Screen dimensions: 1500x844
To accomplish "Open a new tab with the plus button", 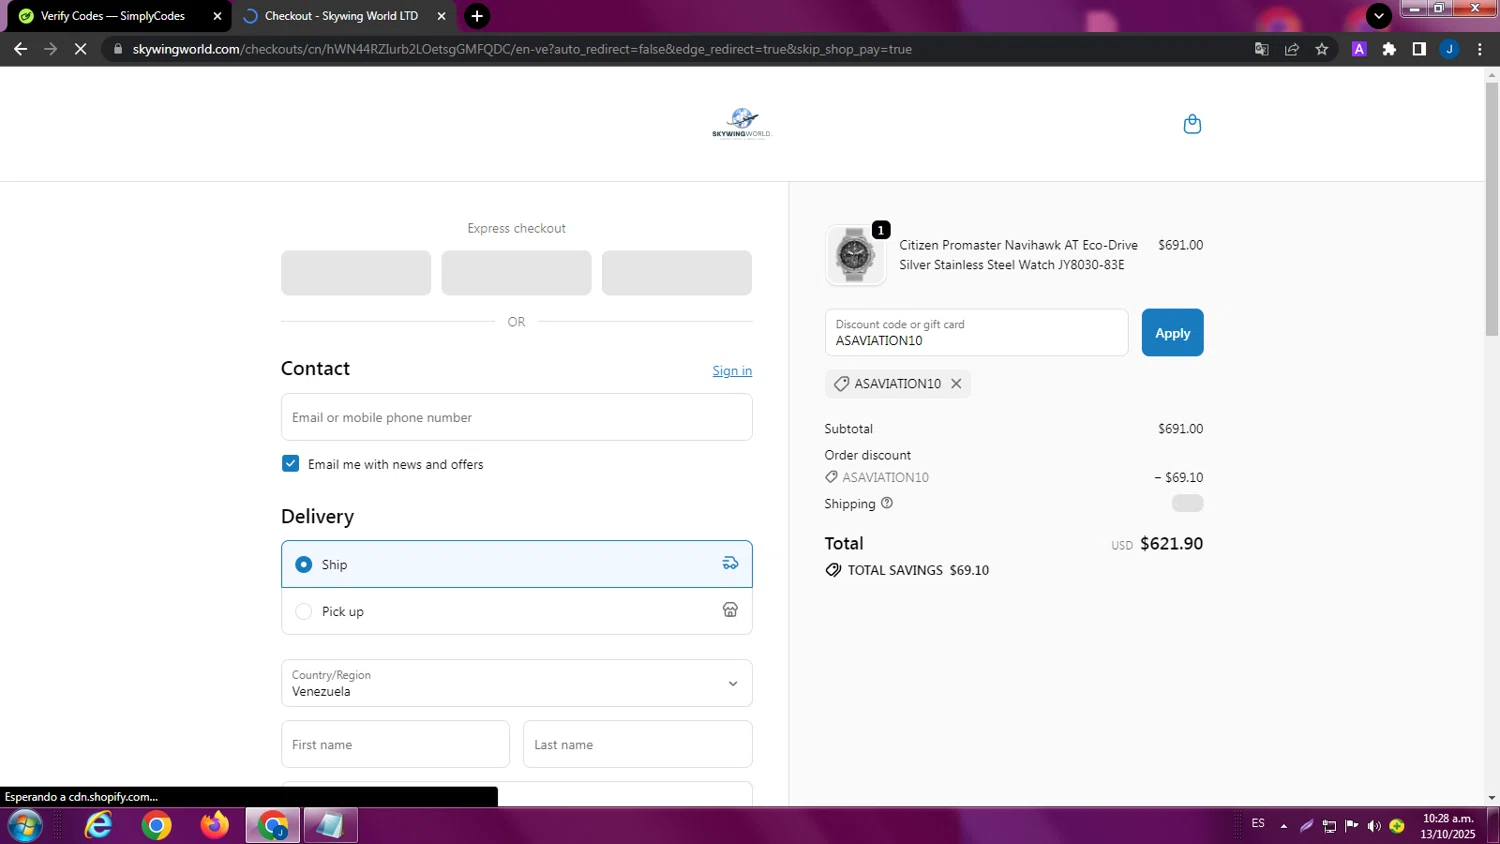I will [477, 16].
